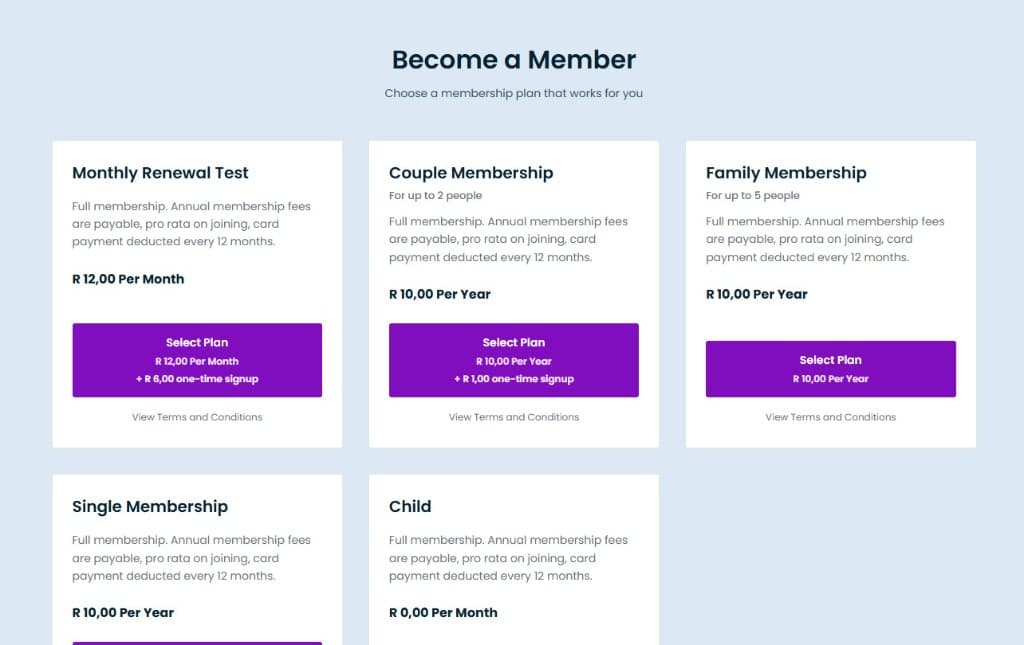Click the R 0,00 Per Month Child price
1024x645 pixels.
tap(442, 612)
